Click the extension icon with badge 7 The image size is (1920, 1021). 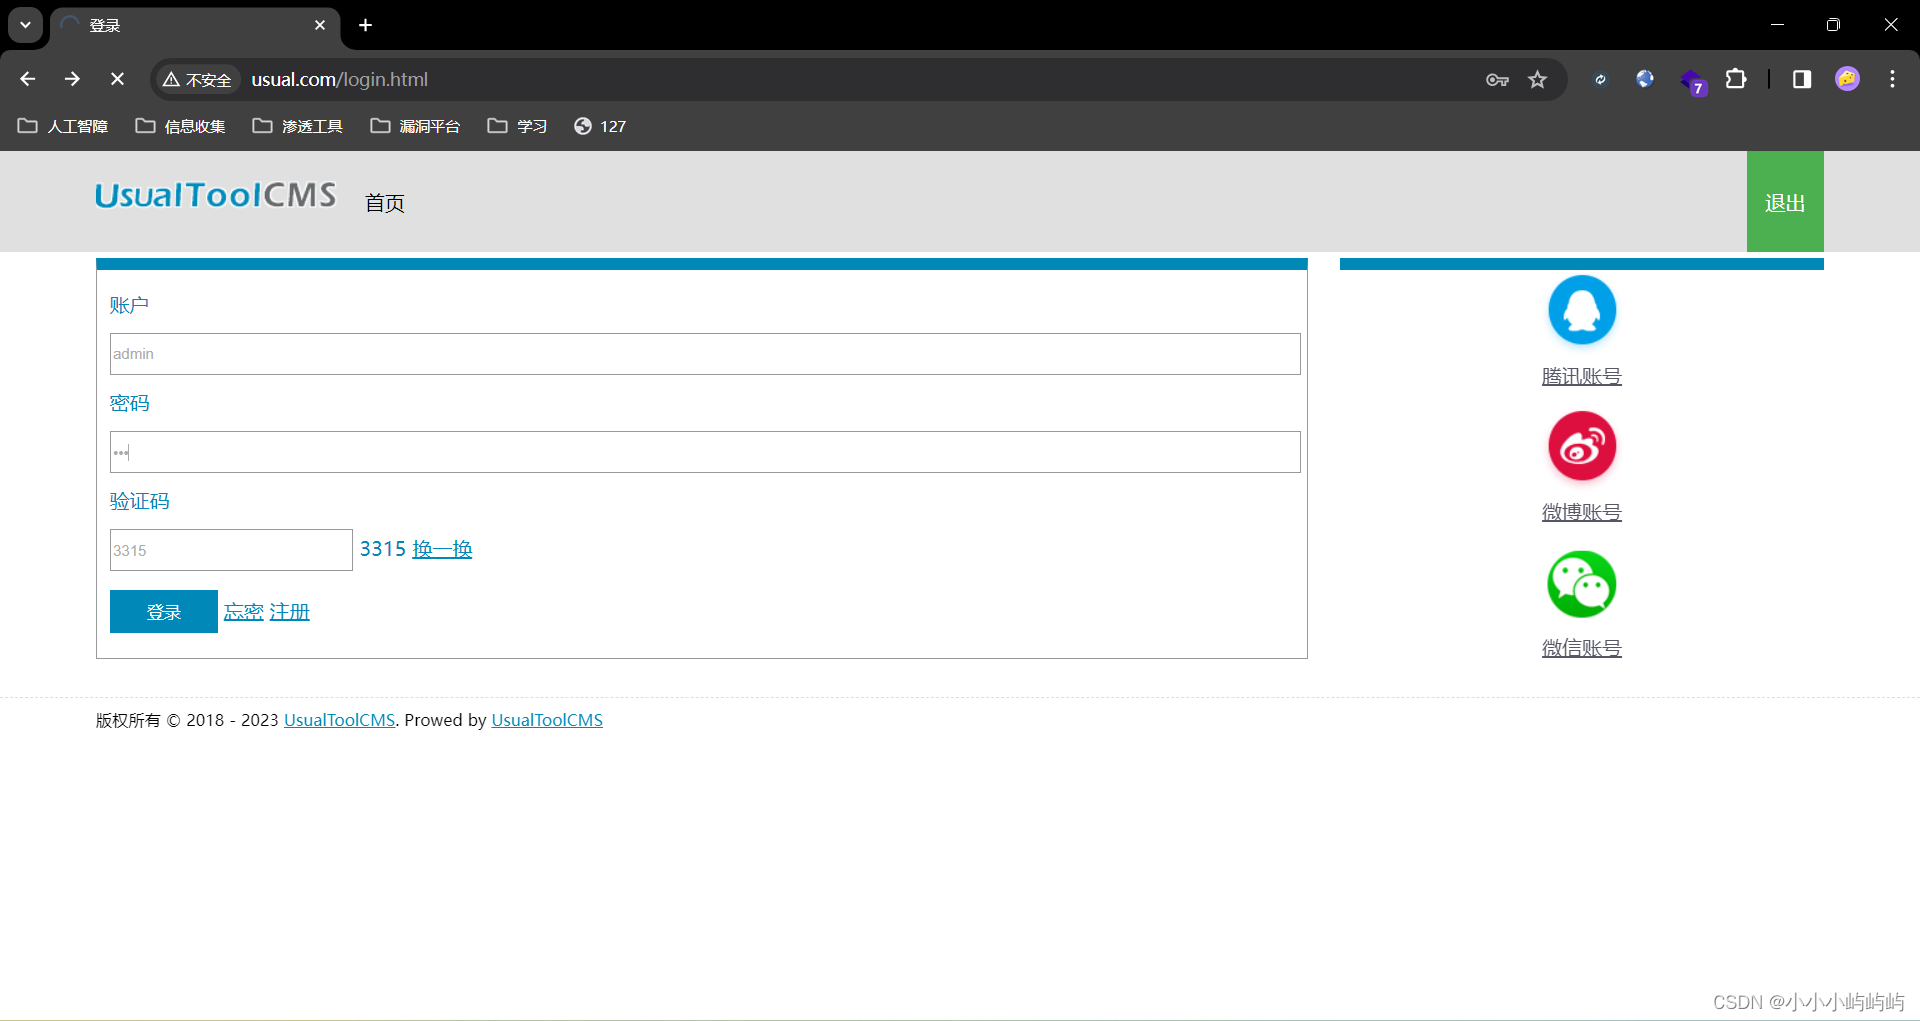(x=1693, y=81)
